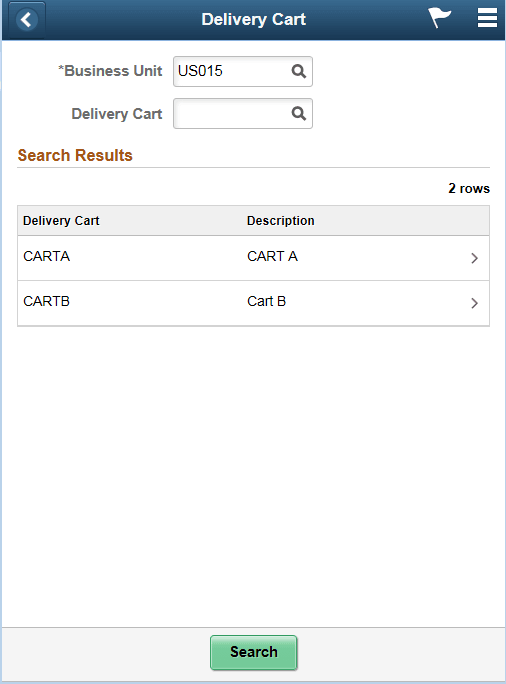The height and width of the screenshot is (684, 506).
Task: Open the hamburger menu icon
Action: coord(487,18)
